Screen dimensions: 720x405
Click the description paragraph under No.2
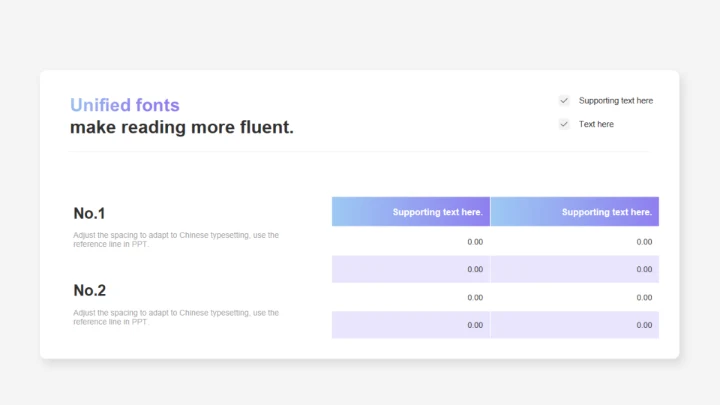176,317
